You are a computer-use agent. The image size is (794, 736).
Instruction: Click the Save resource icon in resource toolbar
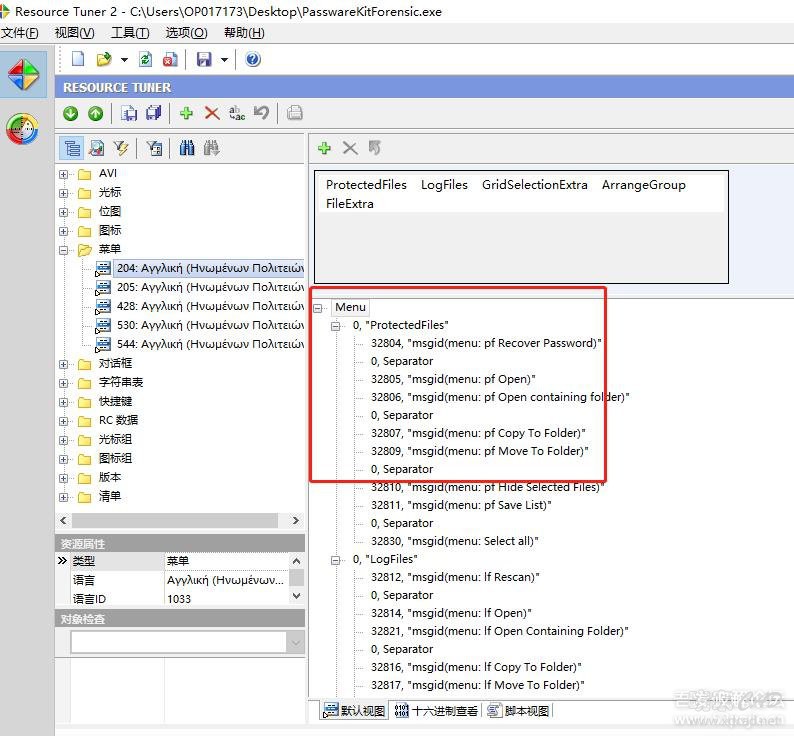coord(129,113)
